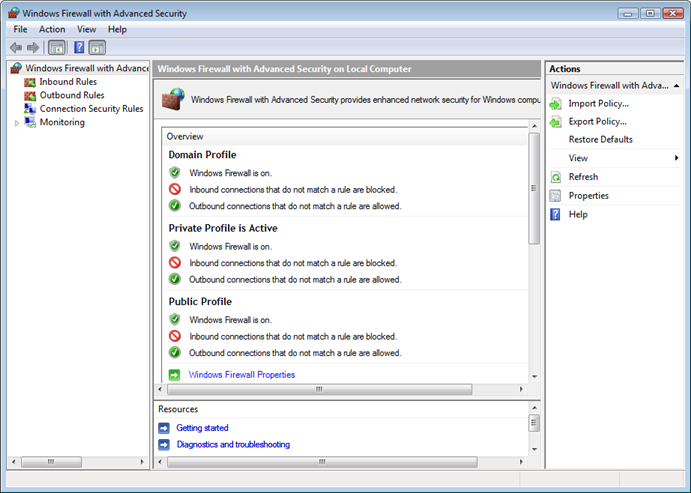The height and width of the screenshot is (493, 691).
Task: Collapse the Windows Firewall with Adva... actions section
Action: pyautogui.click(x=676, y=85)
